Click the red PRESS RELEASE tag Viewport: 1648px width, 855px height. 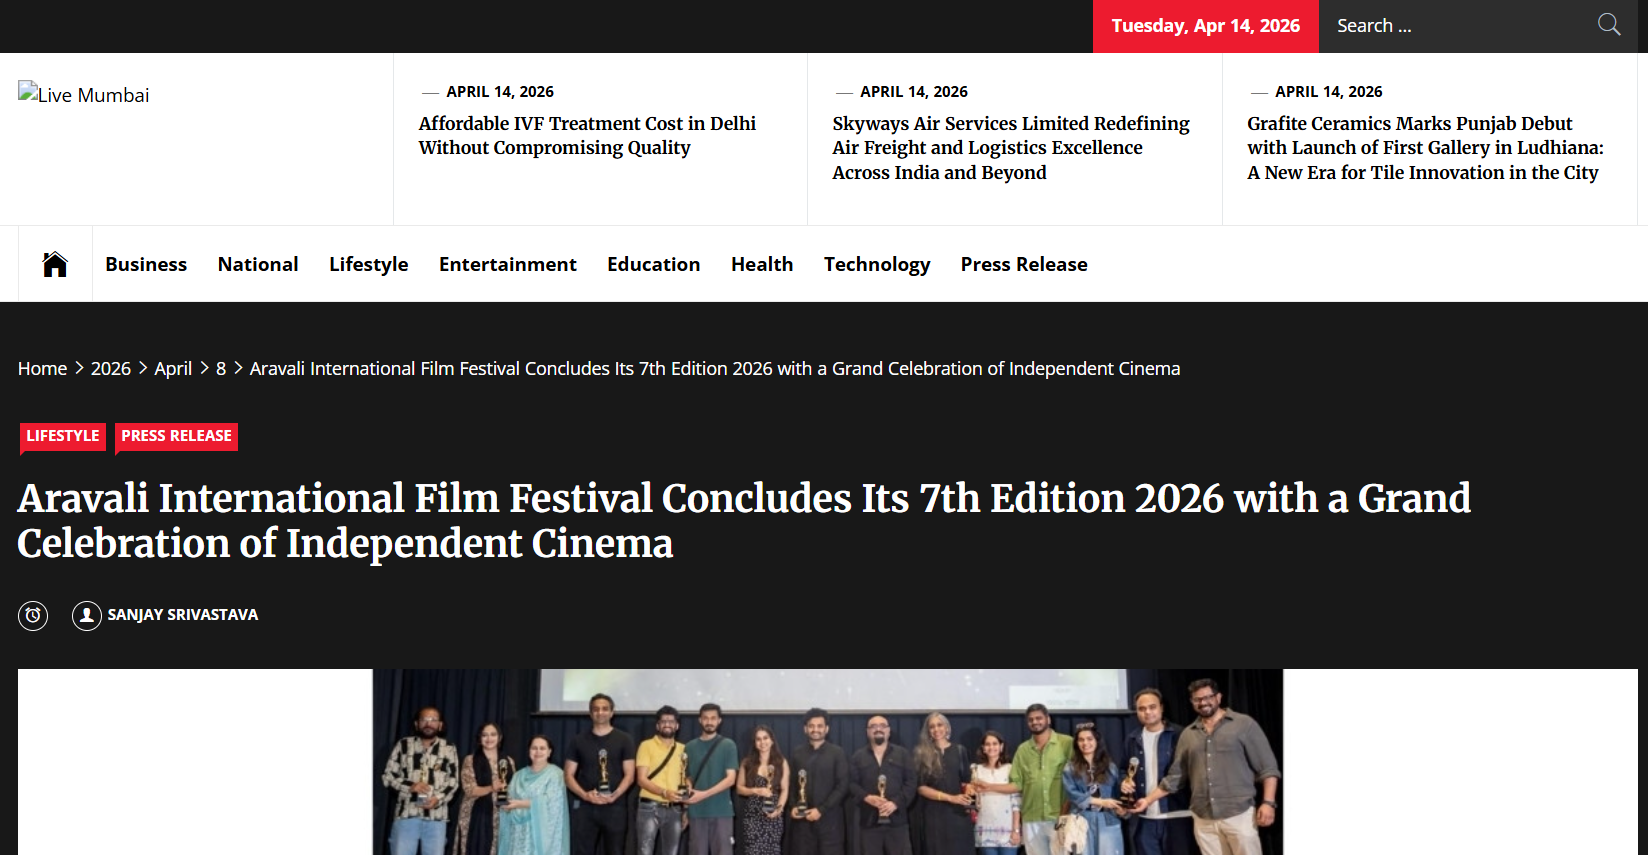click(x=176, y=436)
